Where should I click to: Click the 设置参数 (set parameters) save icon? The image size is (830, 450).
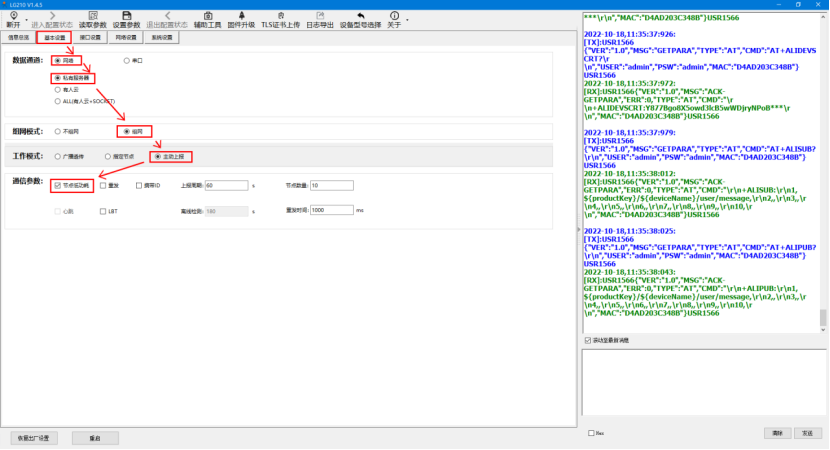click(126, 17)
